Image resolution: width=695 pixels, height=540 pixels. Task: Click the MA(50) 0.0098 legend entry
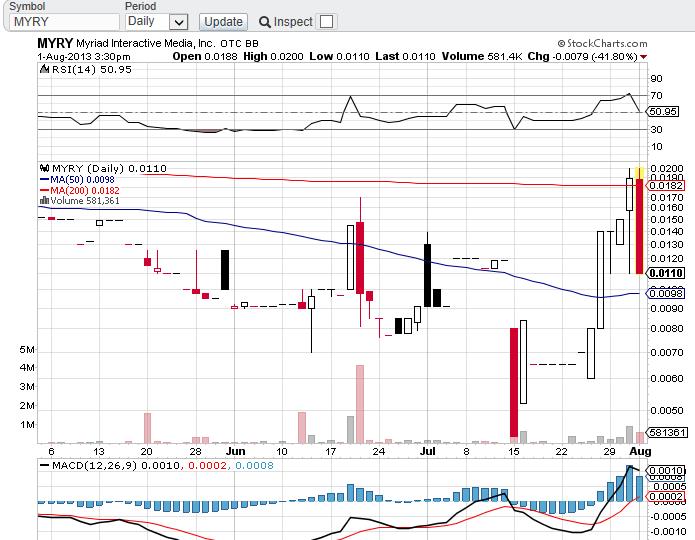pyautogui.click(x=77, y=180)
